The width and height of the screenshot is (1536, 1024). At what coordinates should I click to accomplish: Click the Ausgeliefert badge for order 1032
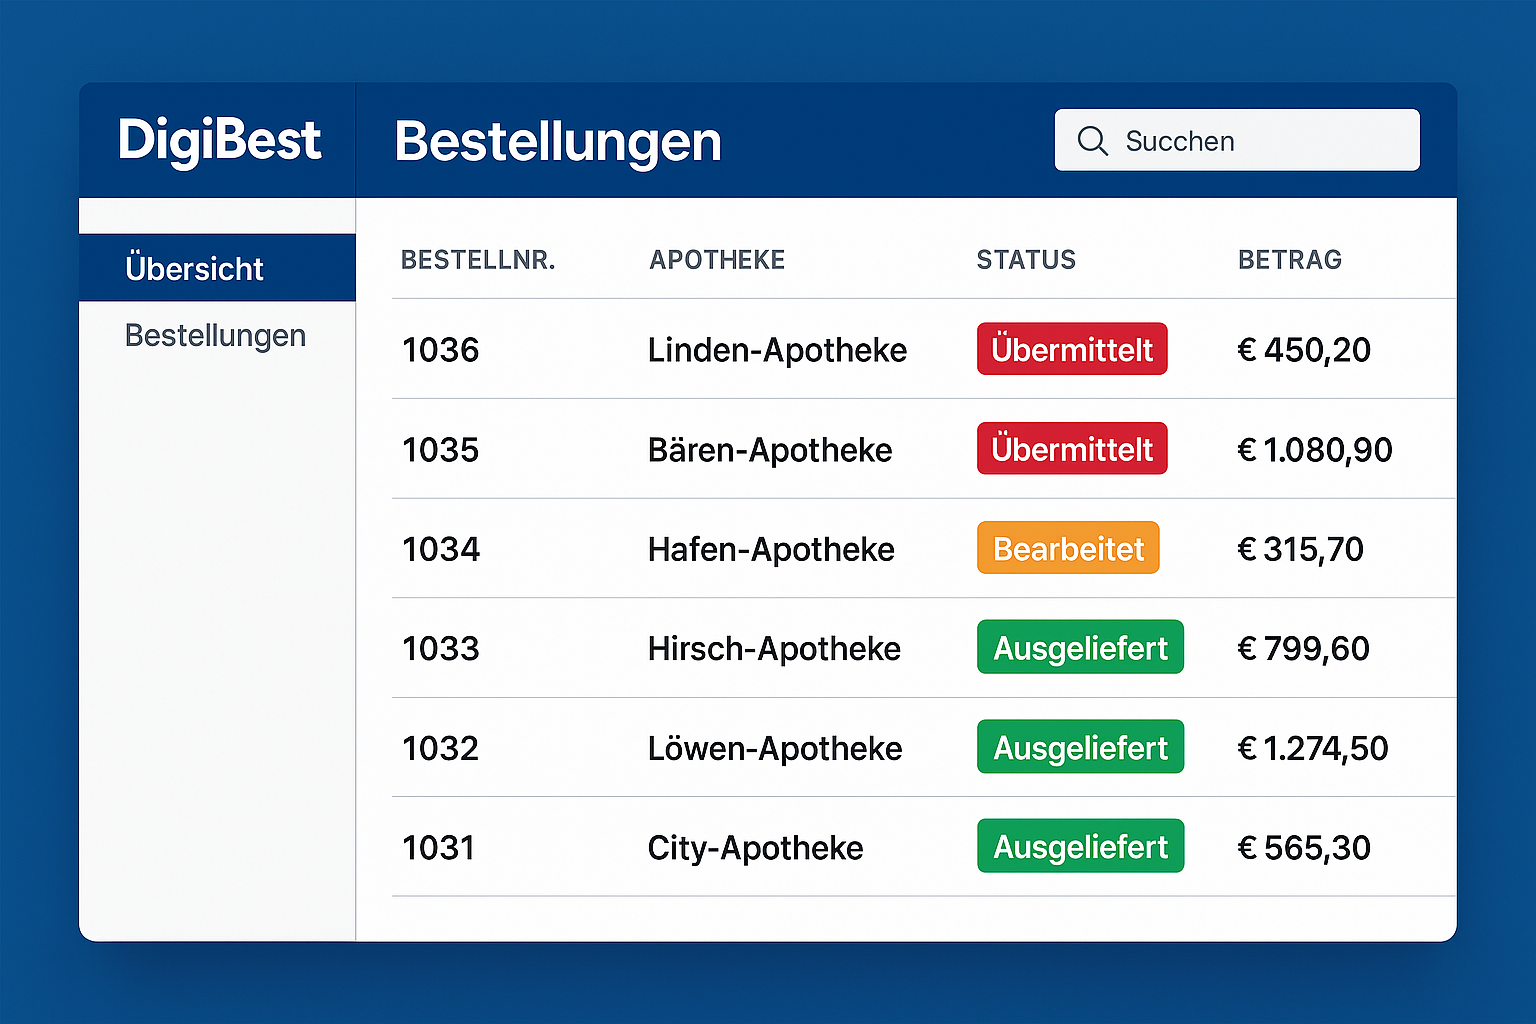[1080, 747]
